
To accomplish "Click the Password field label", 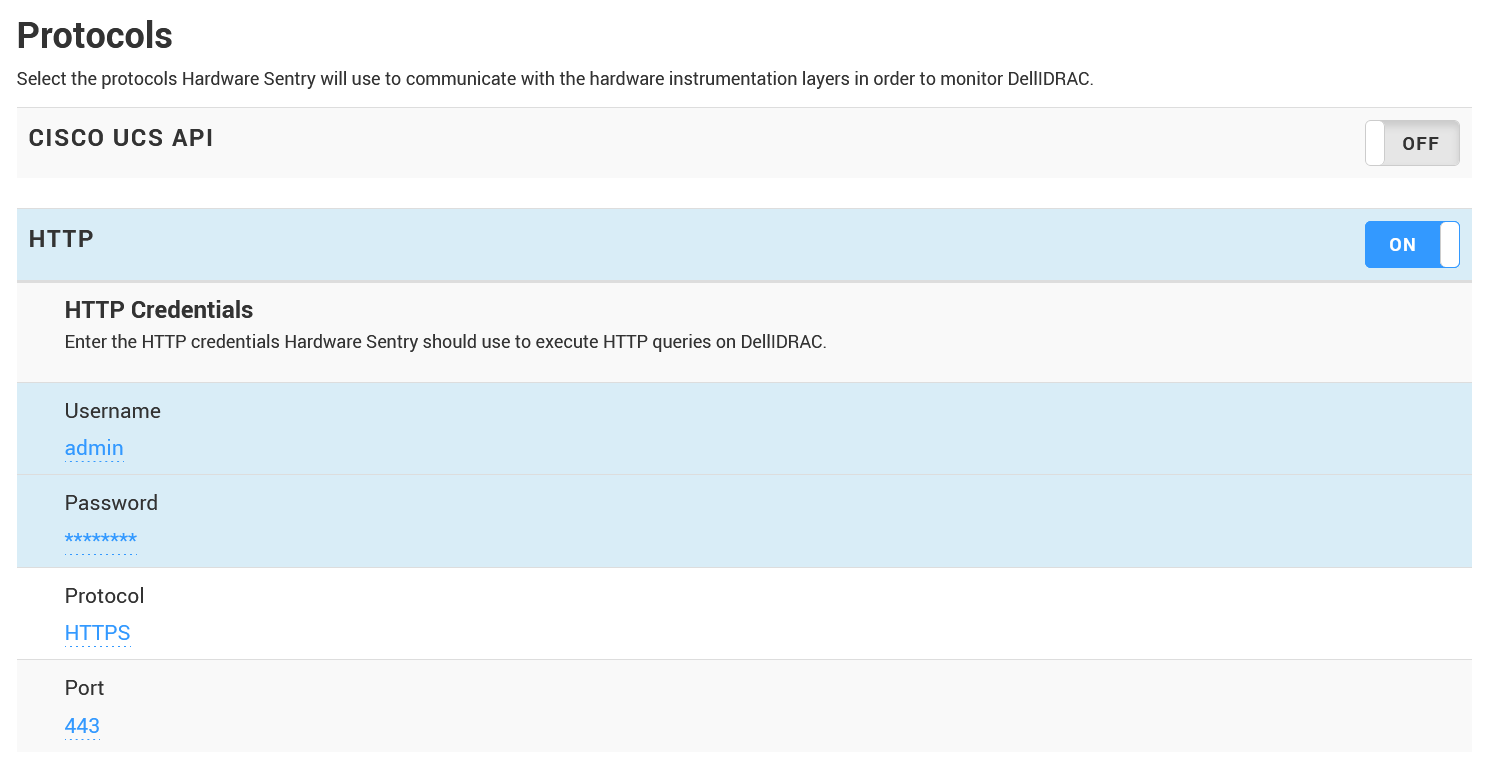I will [x=111, y=503].
